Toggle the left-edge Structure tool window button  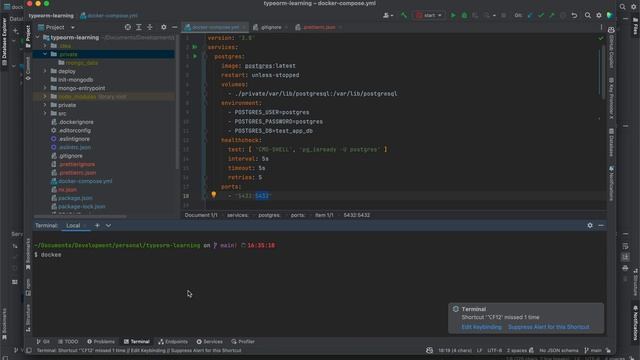[x=28, y=318]
